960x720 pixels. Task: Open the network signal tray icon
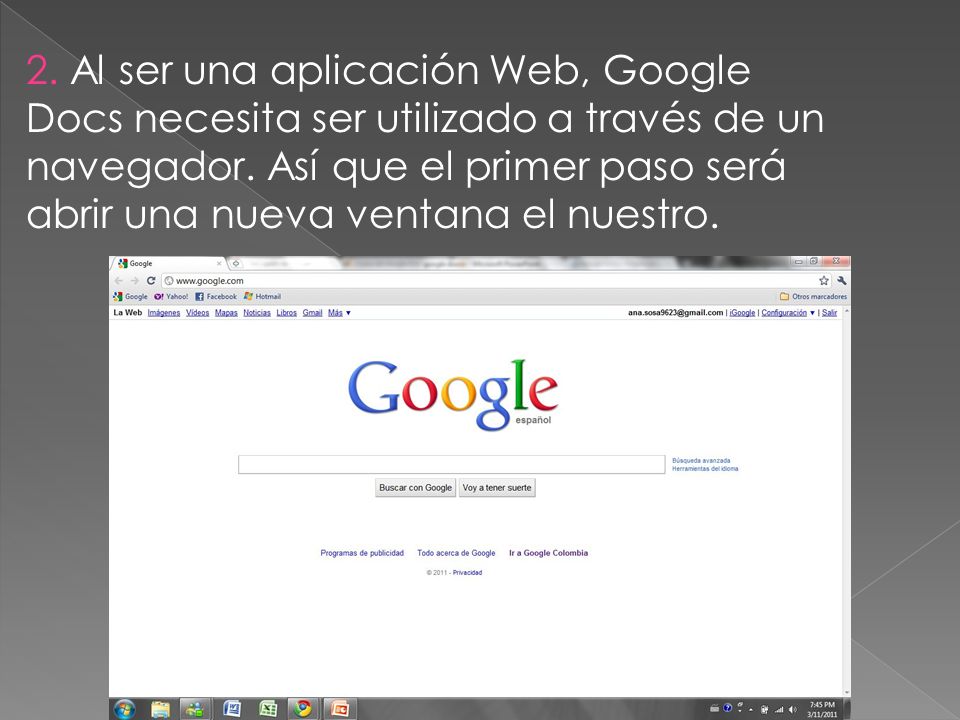(779, 710)
